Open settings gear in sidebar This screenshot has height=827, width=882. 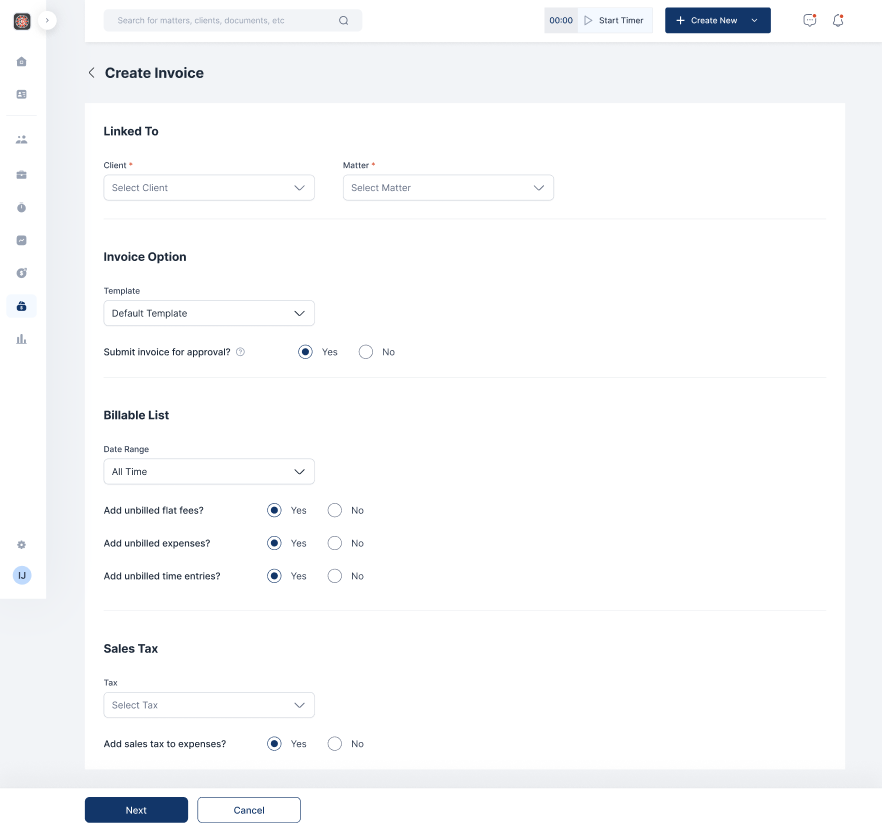pyautogui.click(x=21, y=545)
